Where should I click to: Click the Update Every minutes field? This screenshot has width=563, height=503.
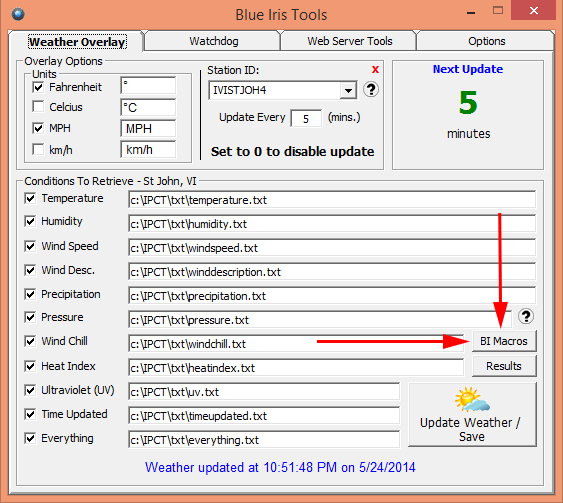click(306, 118)
